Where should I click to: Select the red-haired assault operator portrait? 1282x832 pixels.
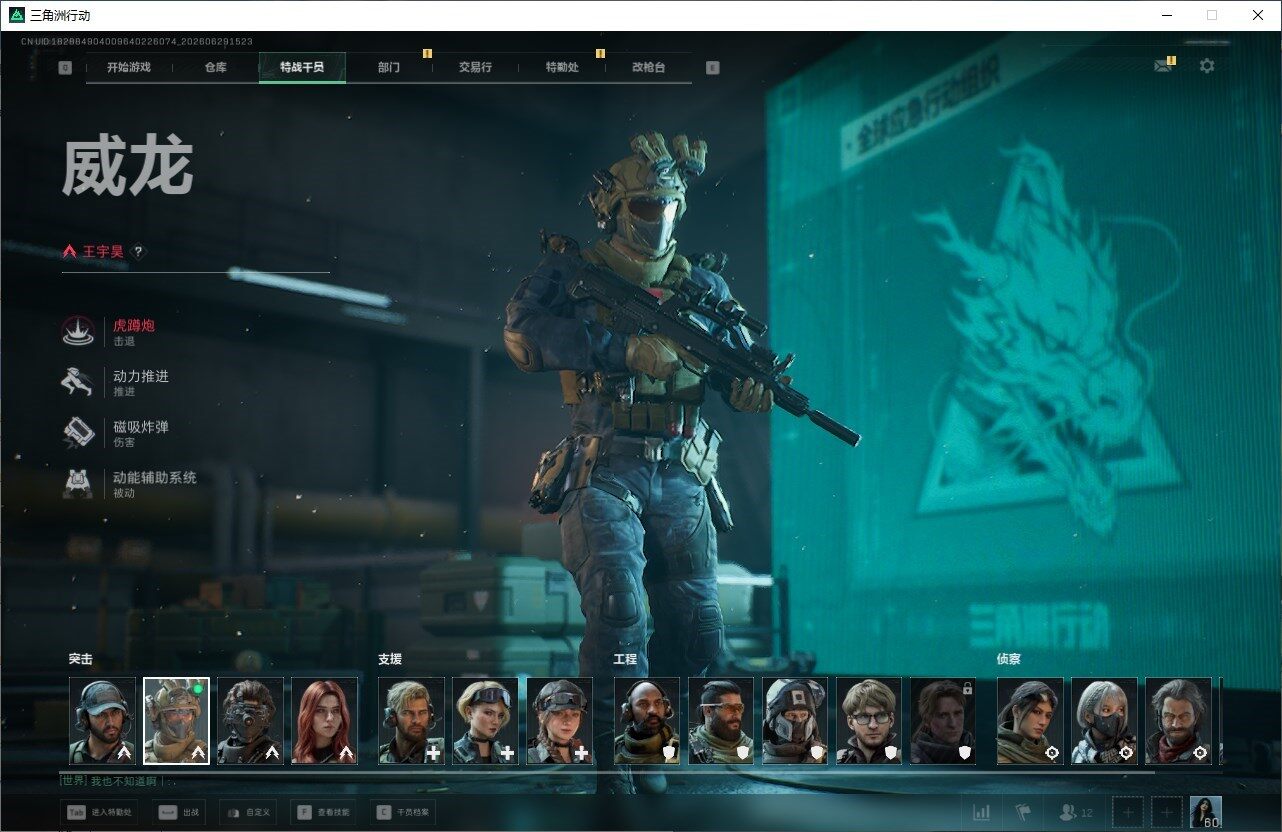324,721
